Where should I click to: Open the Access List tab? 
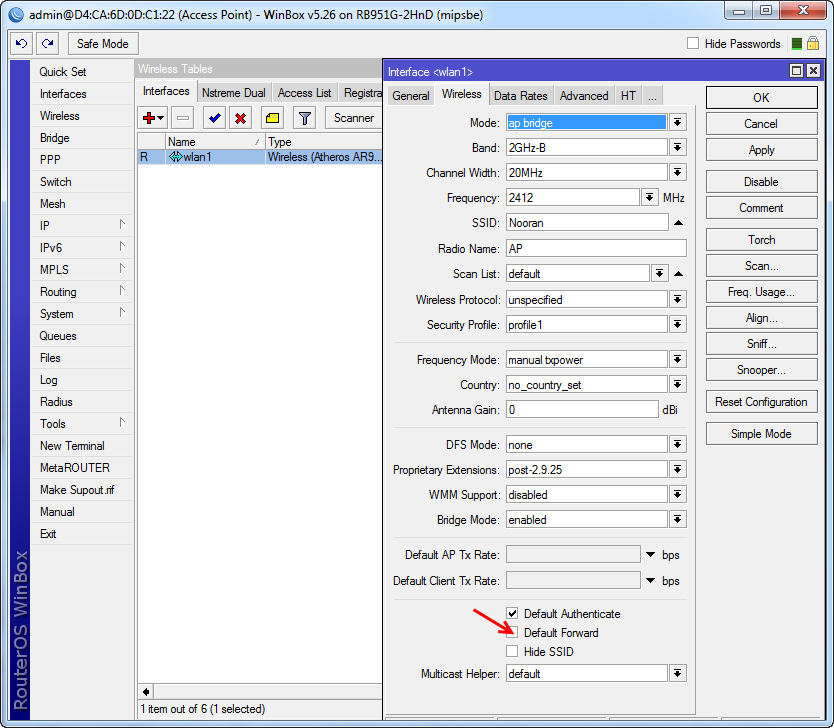[304, 93]
